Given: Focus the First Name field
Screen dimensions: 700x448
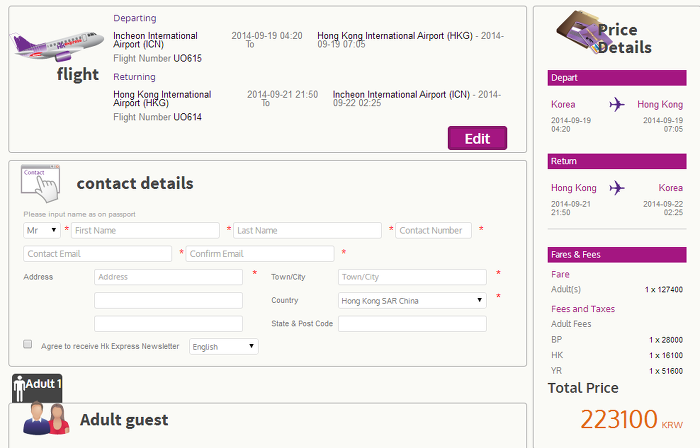Looking at the screenshot, I should click(145, 230).
